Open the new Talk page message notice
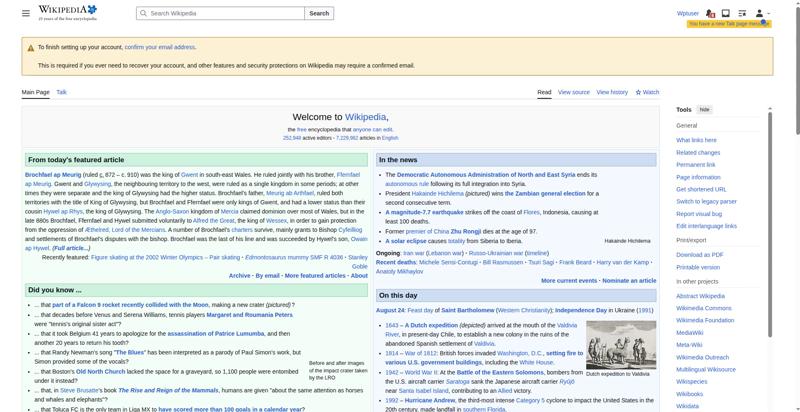Screen dimensions: 800x412 [729, 24]
